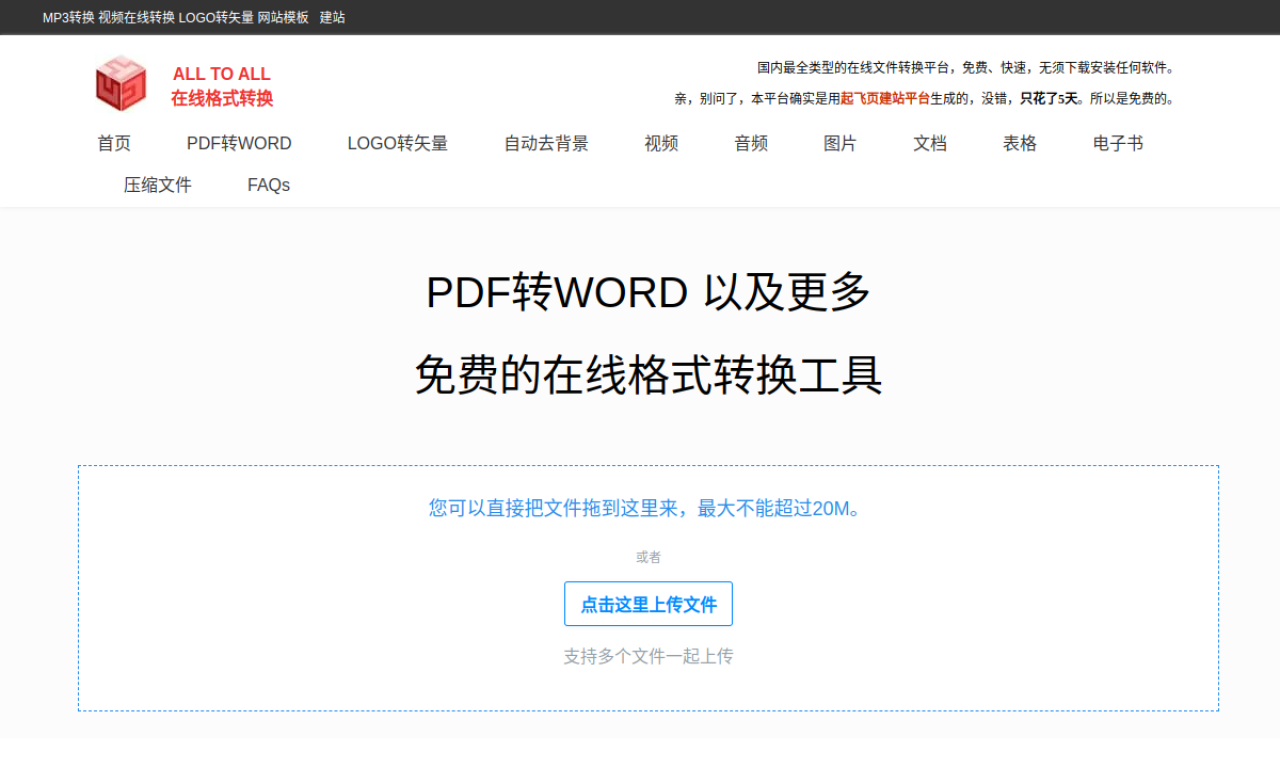Open the 视频 navigation menu item
1280x768 pixels.
click(x=661, y=143)
